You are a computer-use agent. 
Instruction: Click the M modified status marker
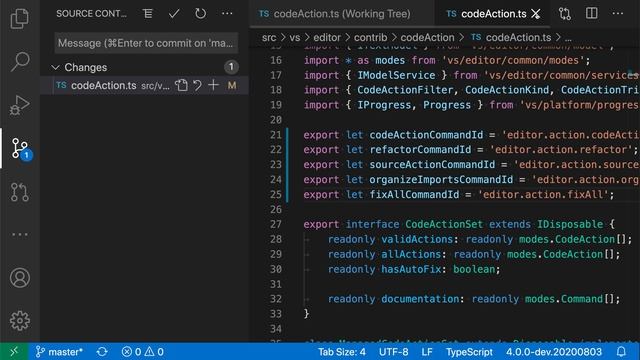tap(232, 85)
